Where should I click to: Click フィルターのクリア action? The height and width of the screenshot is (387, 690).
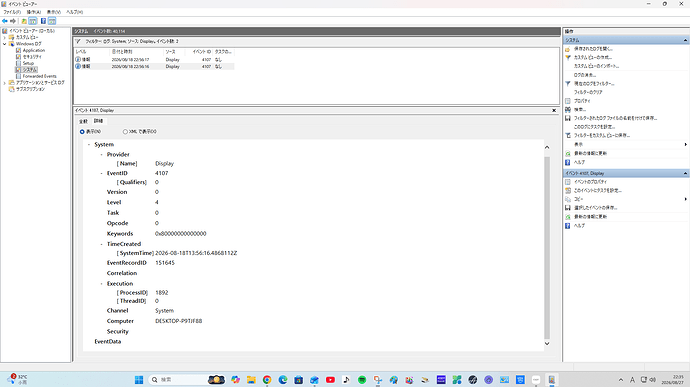[x=588, y=92]
